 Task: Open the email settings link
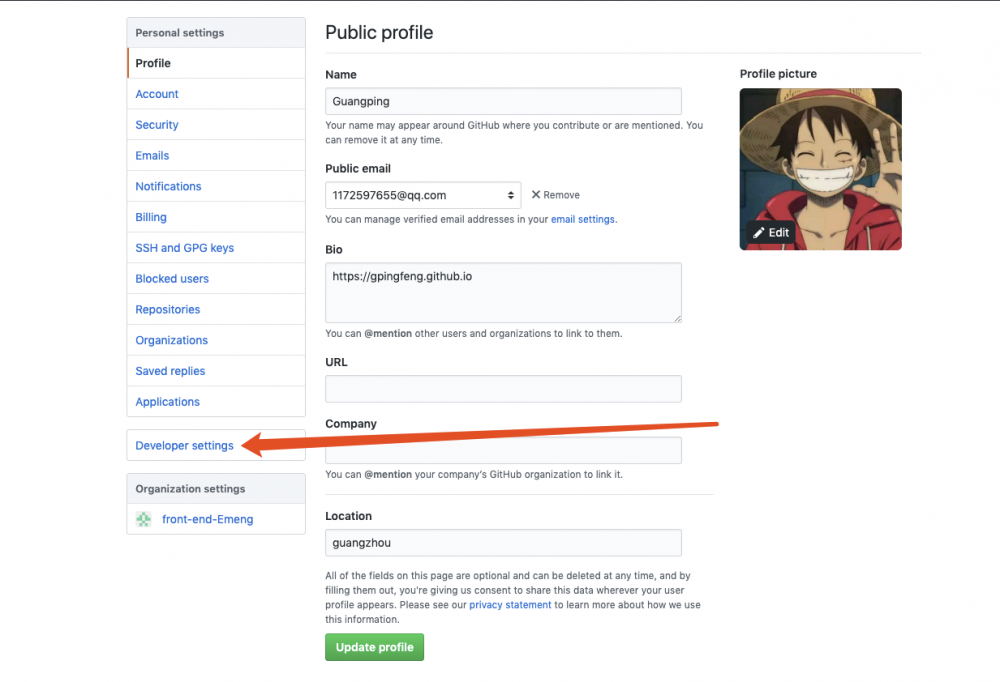583,219
